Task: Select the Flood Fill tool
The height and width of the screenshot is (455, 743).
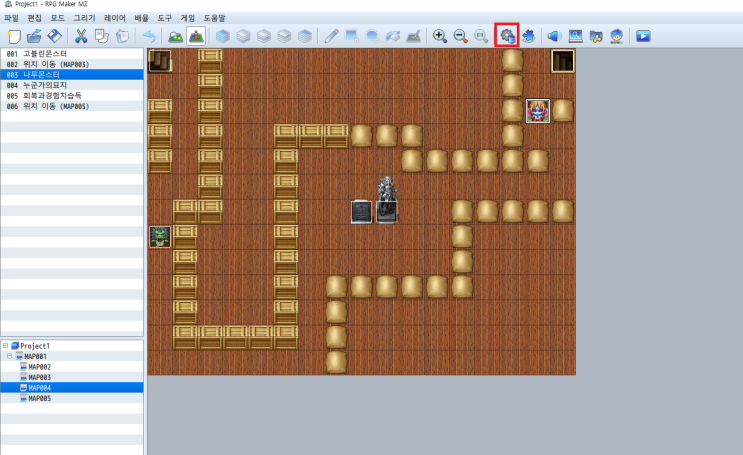Action: coord(393,36)
